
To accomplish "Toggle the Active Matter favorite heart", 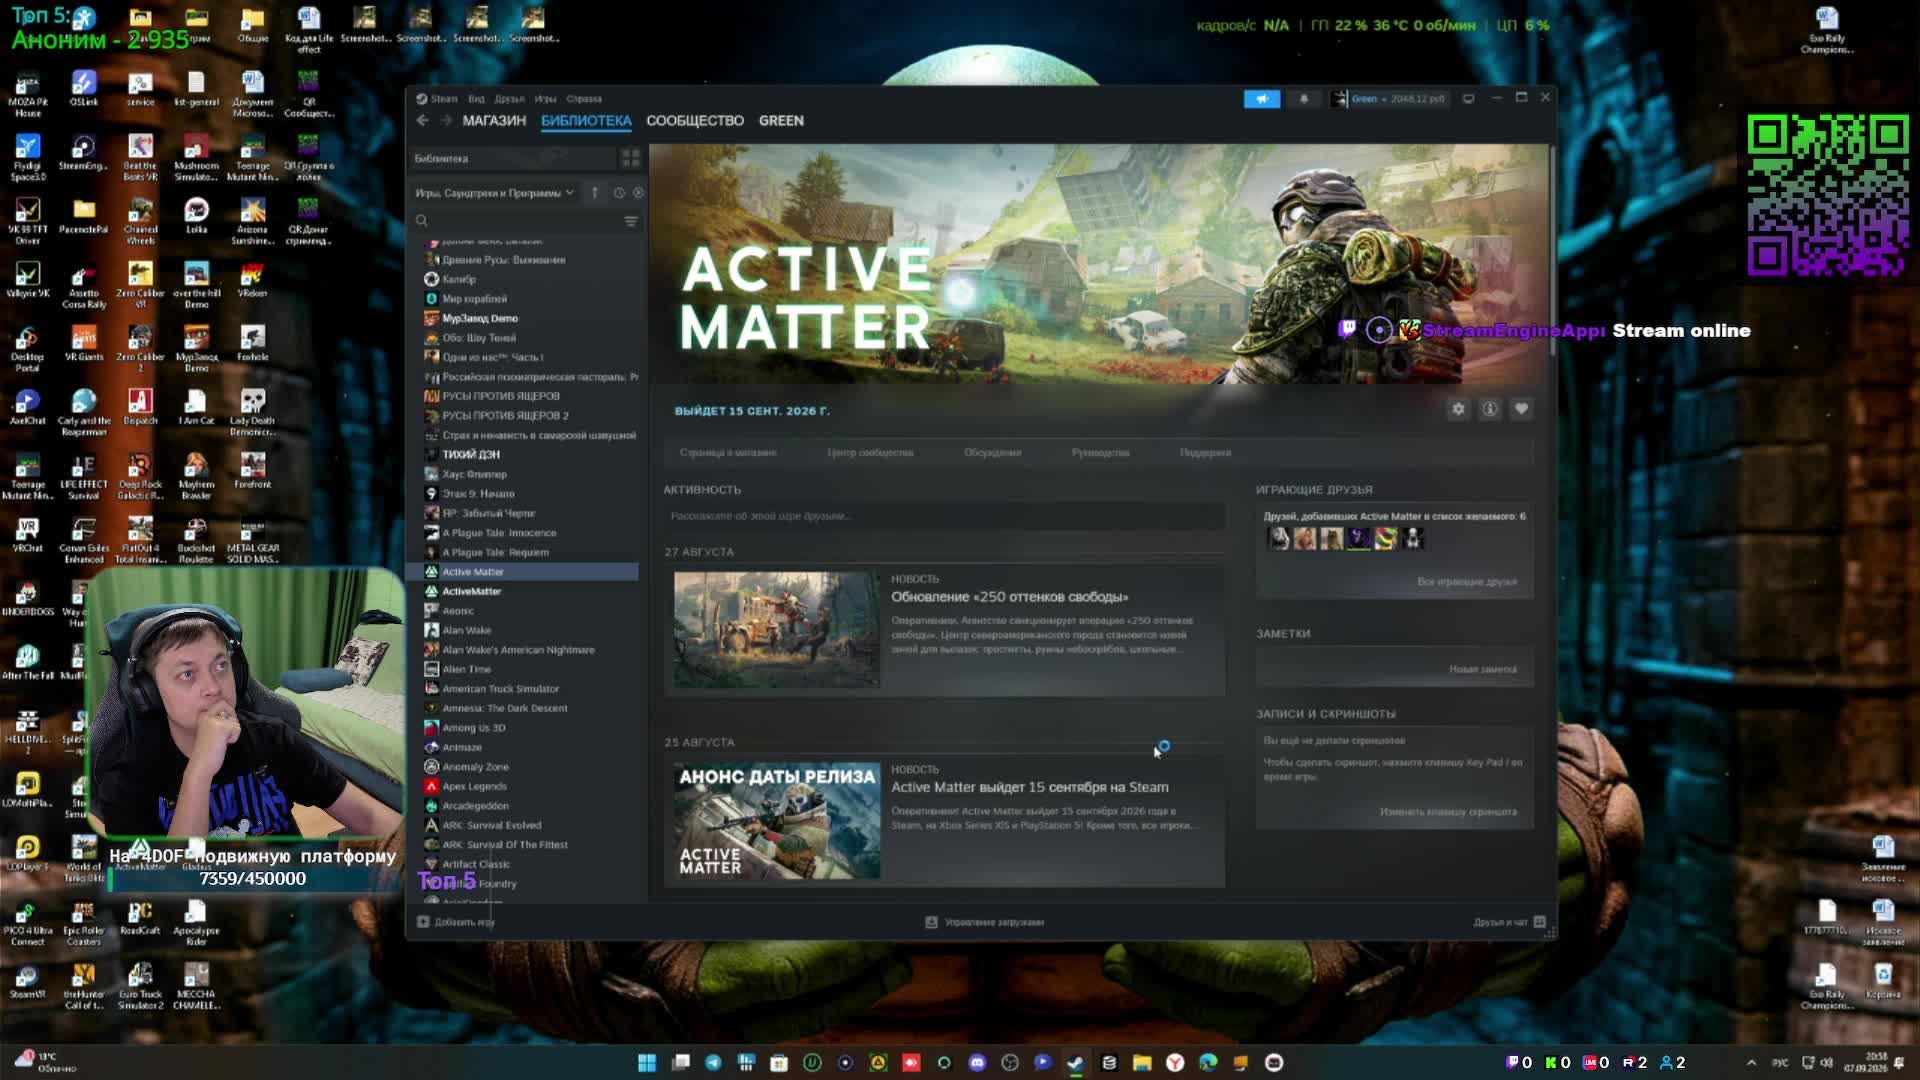I will tap(1521, 409).
